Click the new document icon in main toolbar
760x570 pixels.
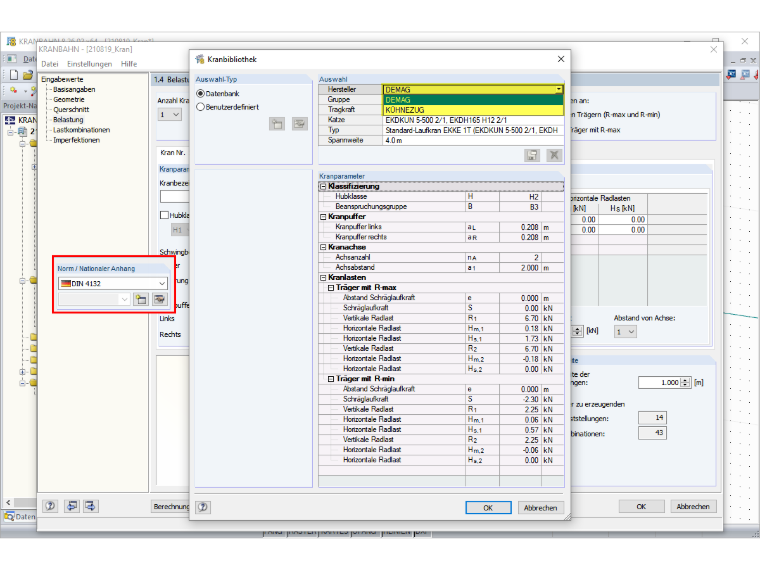pyautogui.click(x=14, y=75)
